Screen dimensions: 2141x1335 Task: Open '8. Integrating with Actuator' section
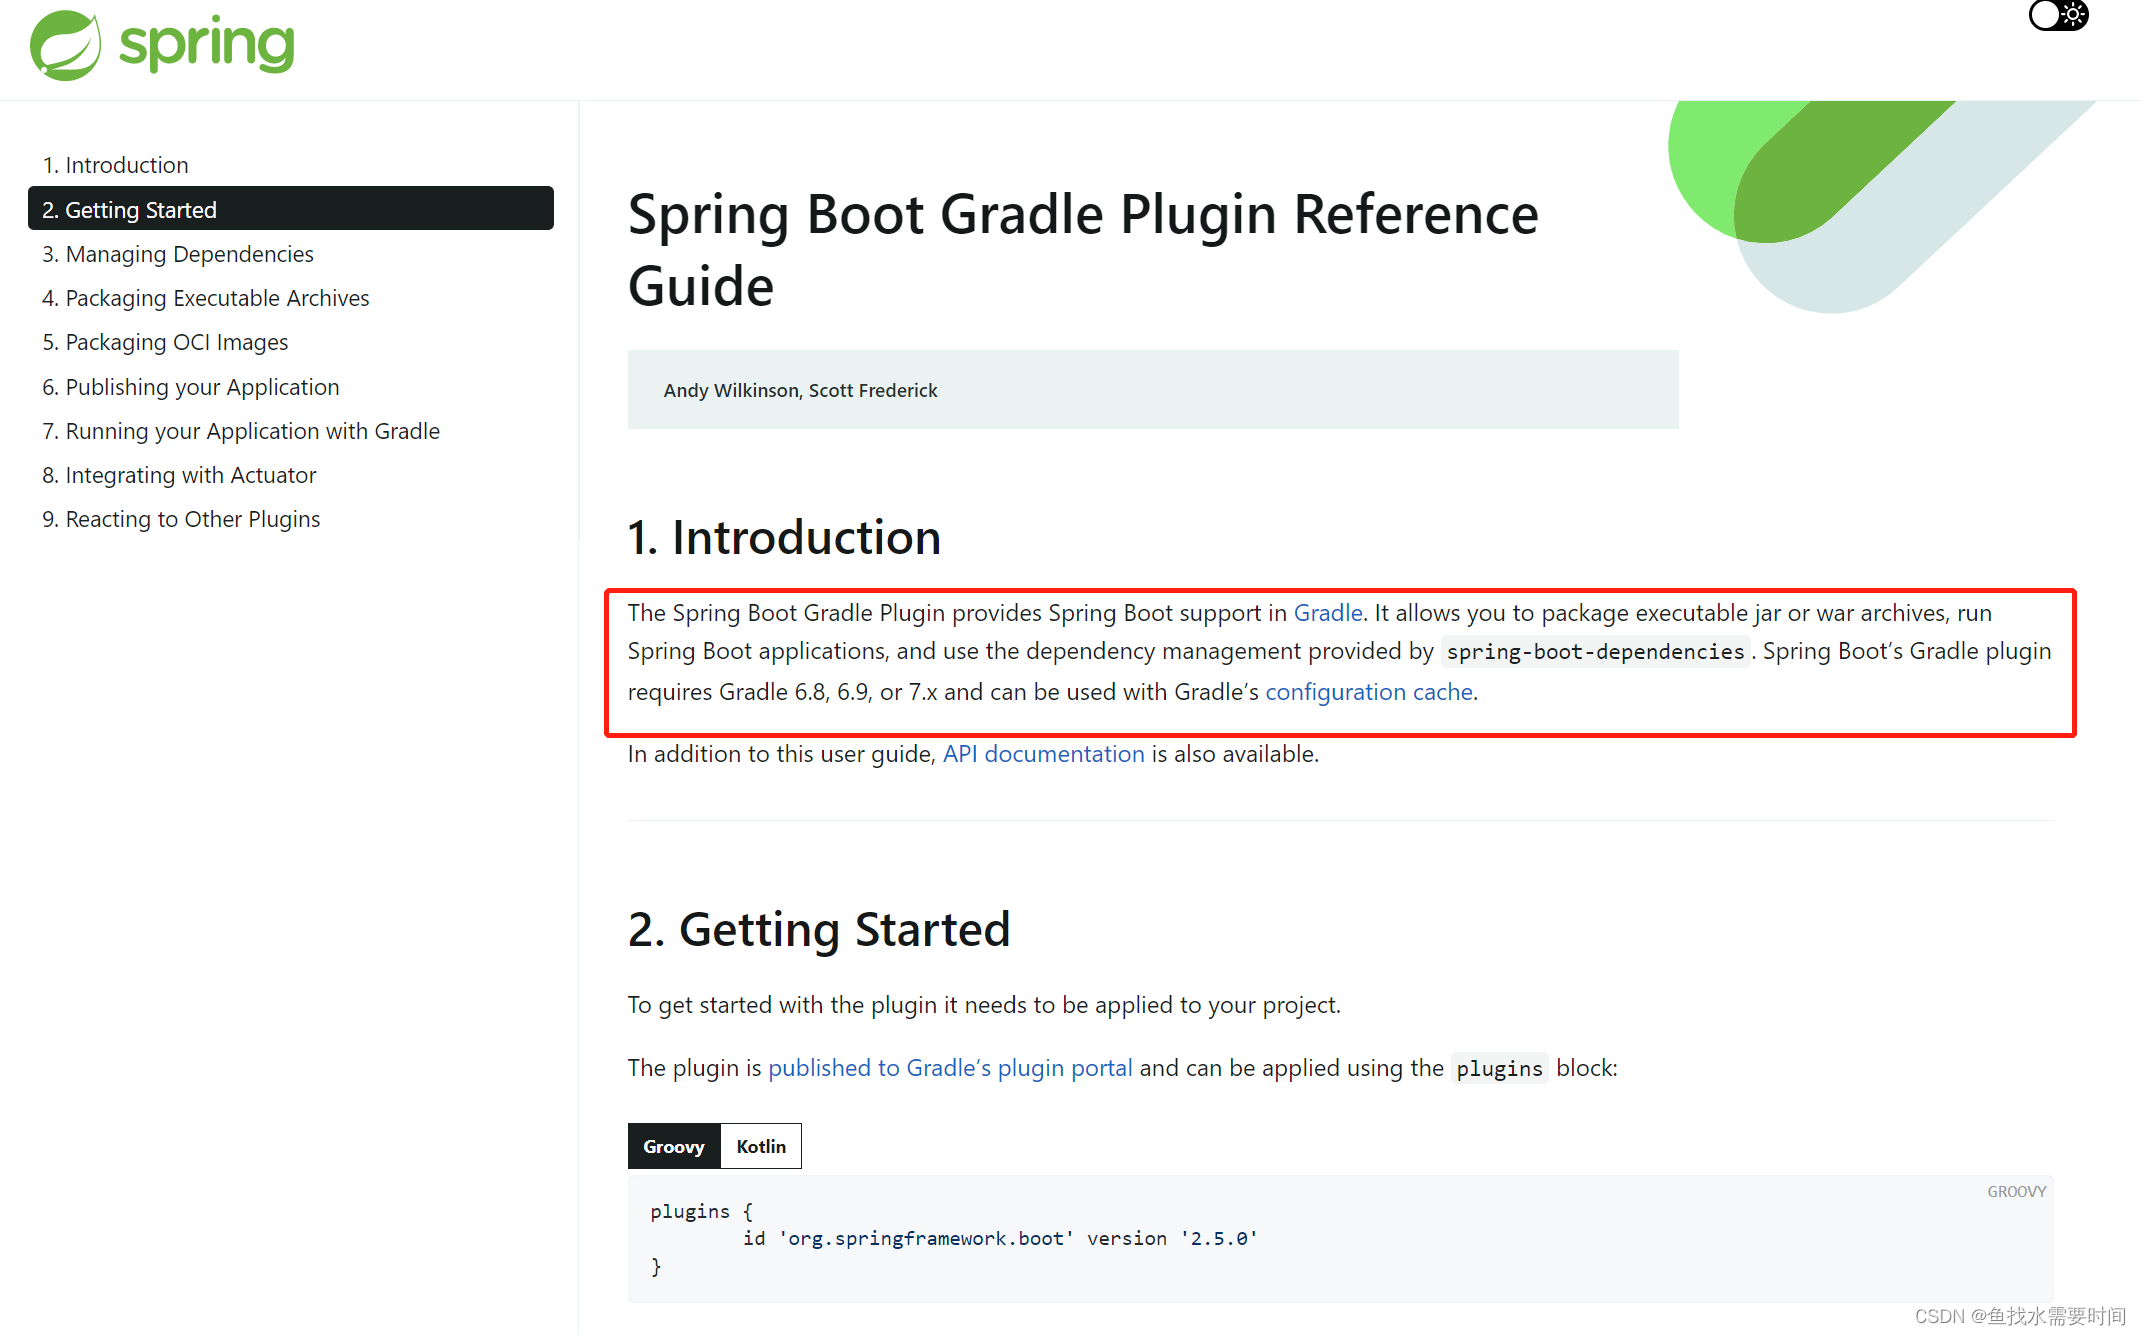coord(179,474)
